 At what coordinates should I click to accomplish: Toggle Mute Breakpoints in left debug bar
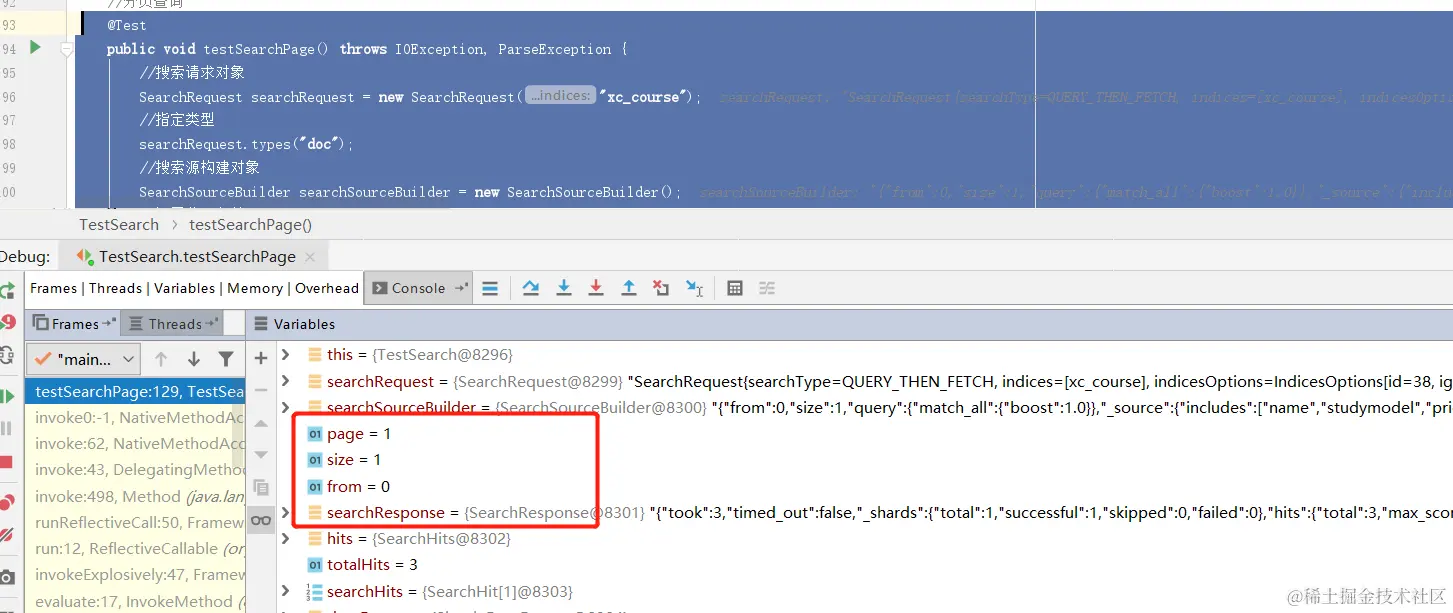pos(7,535)
